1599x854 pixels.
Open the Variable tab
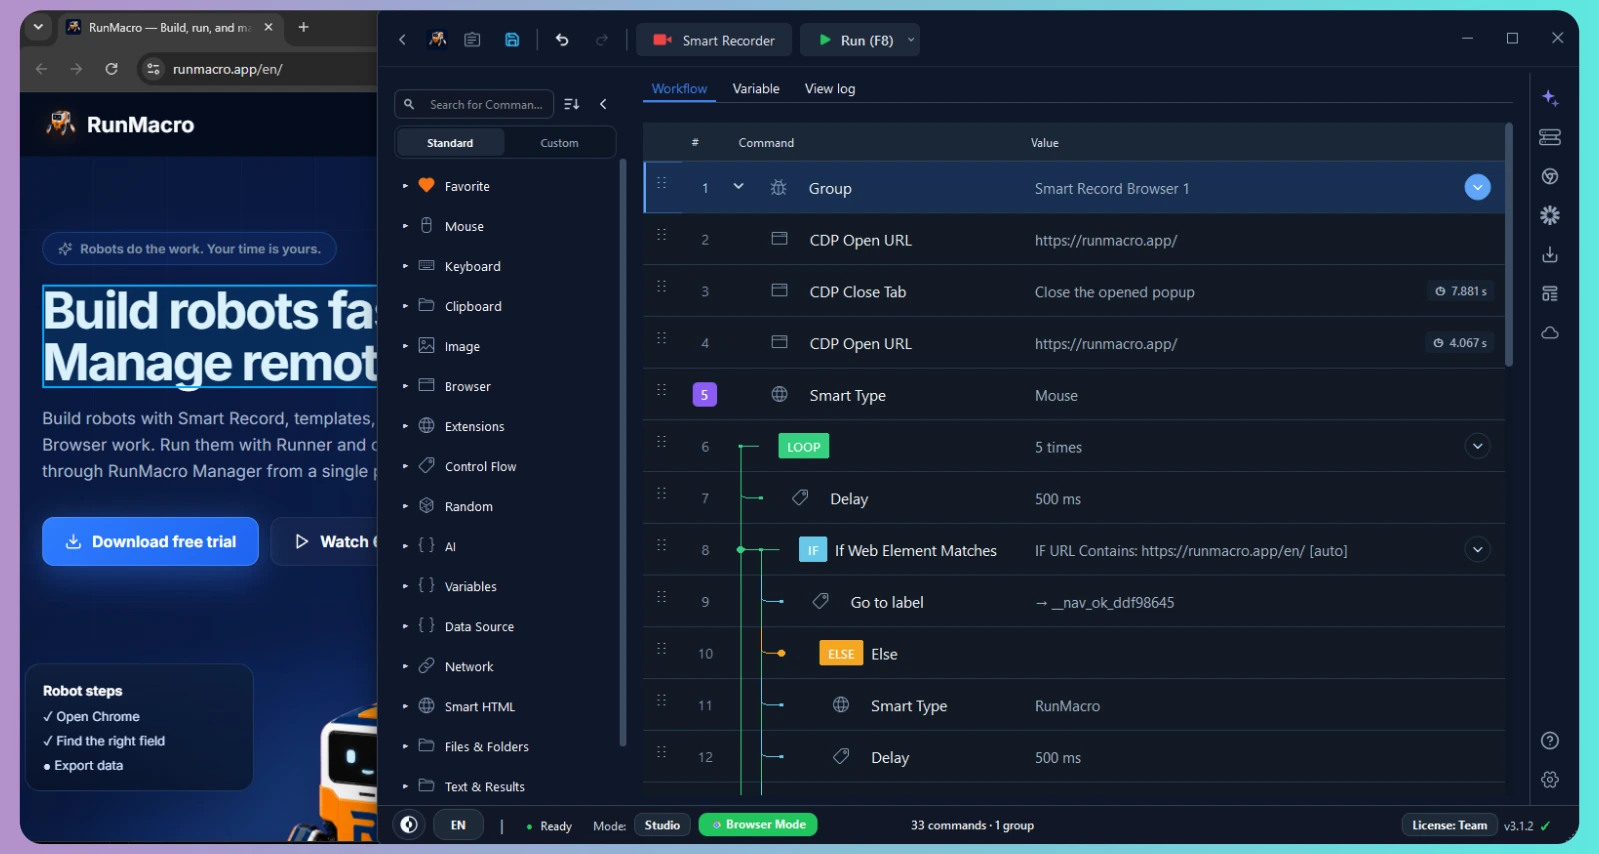756,89
